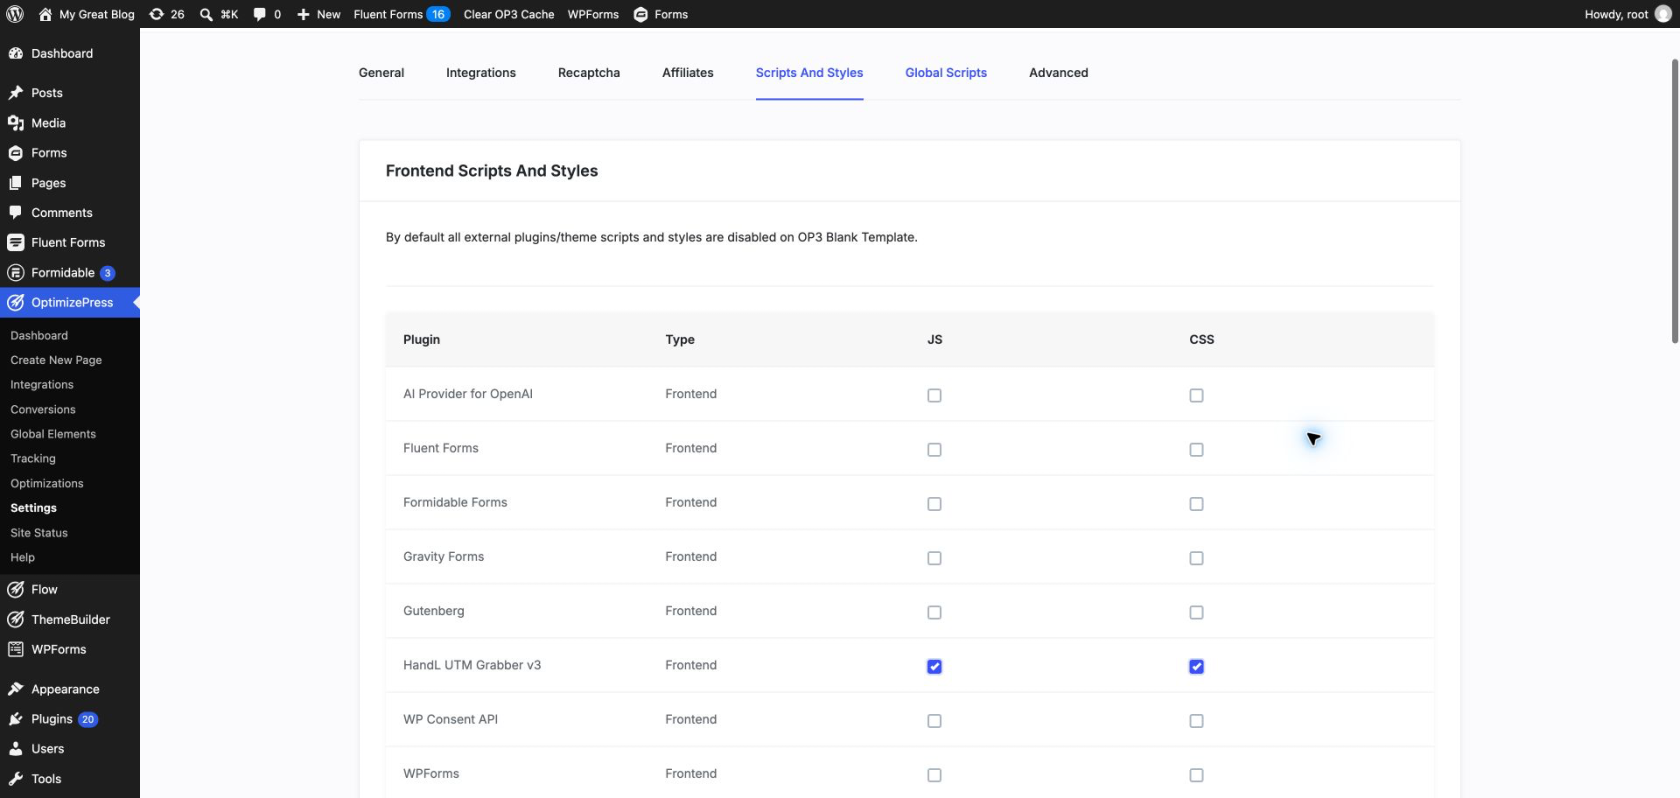
Task: Tick the Fluent Forms CSS checkbox
Action: pyautogui.click(x=1196, y=449)
